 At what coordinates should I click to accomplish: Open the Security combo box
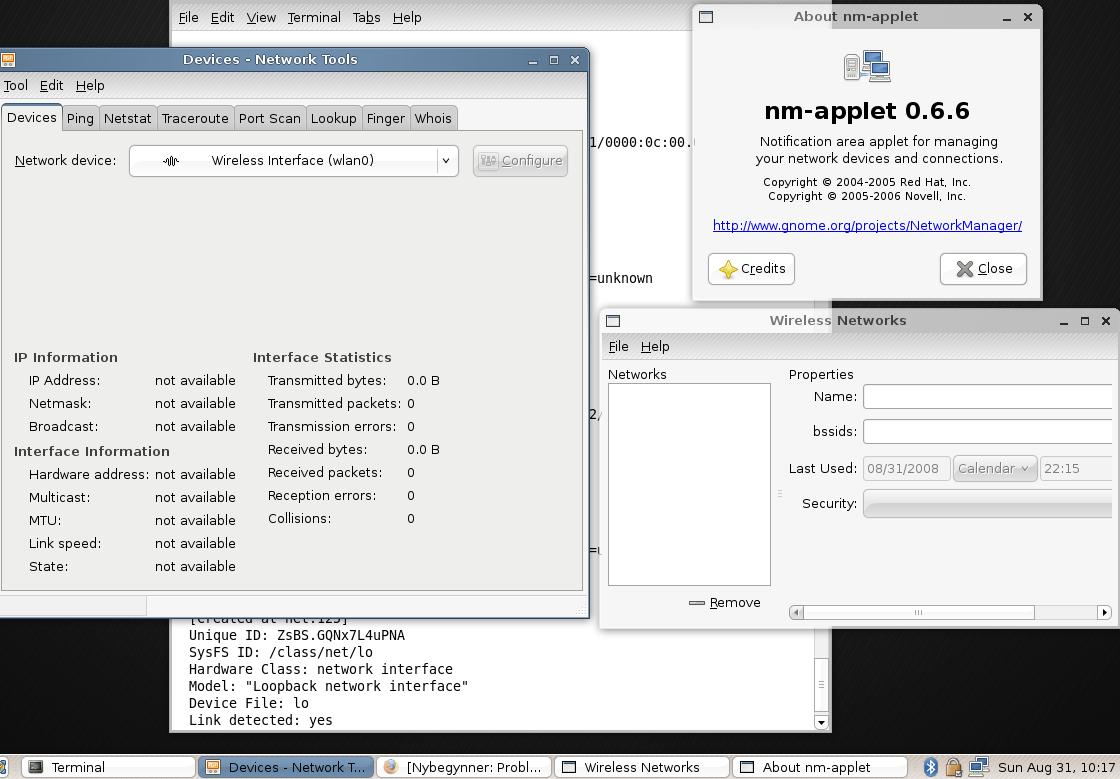pos(987,504)
